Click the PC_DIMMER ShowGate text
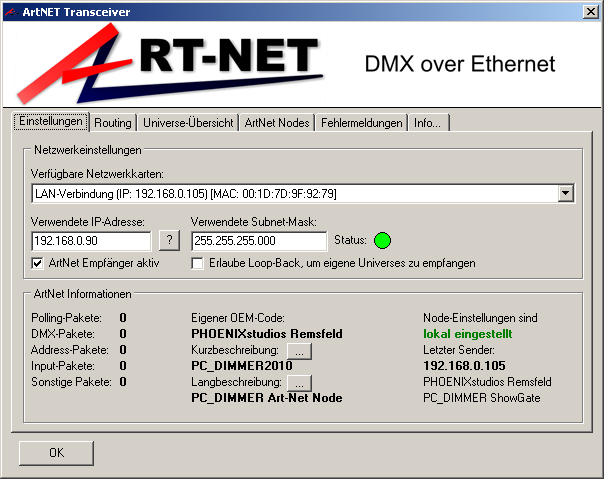This screenshot has width=604, height=479. tap(482, 398)
